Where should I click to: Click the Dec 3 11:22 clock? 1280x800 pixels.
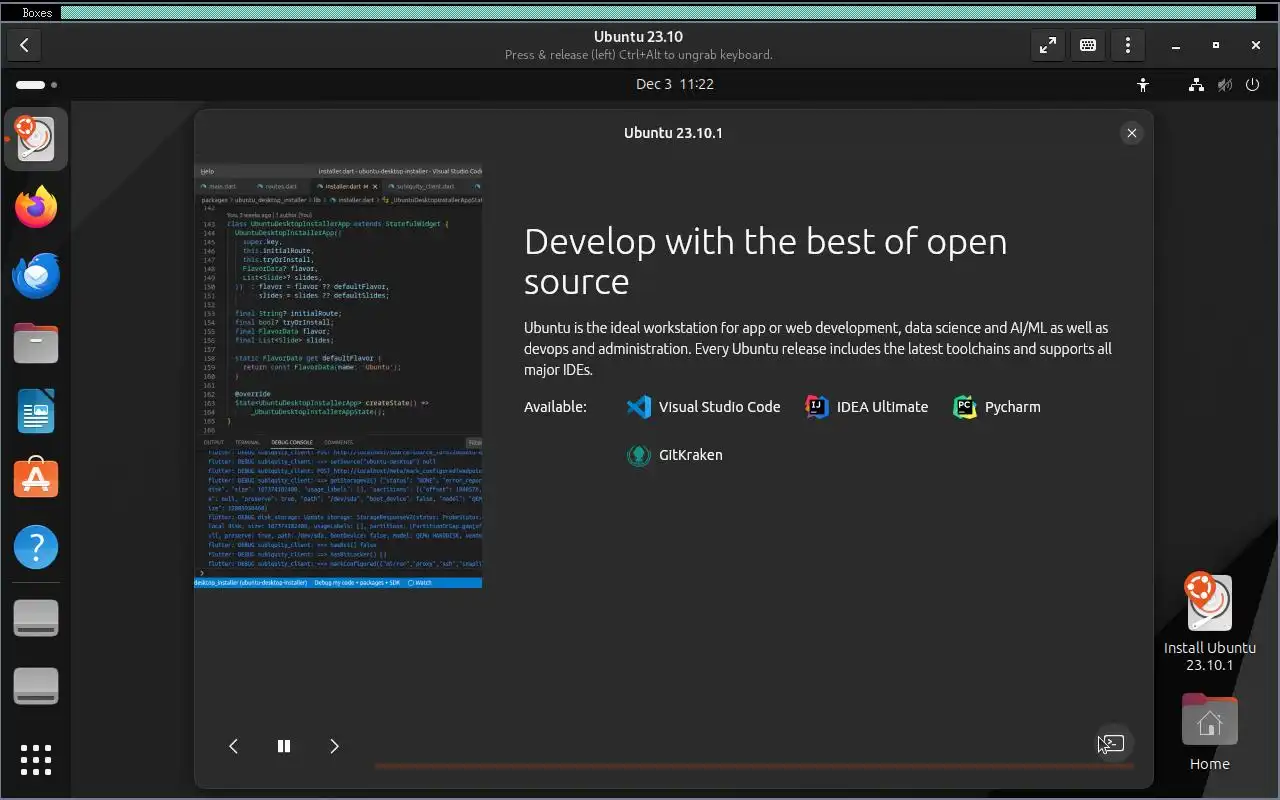(x=675, y=84)
